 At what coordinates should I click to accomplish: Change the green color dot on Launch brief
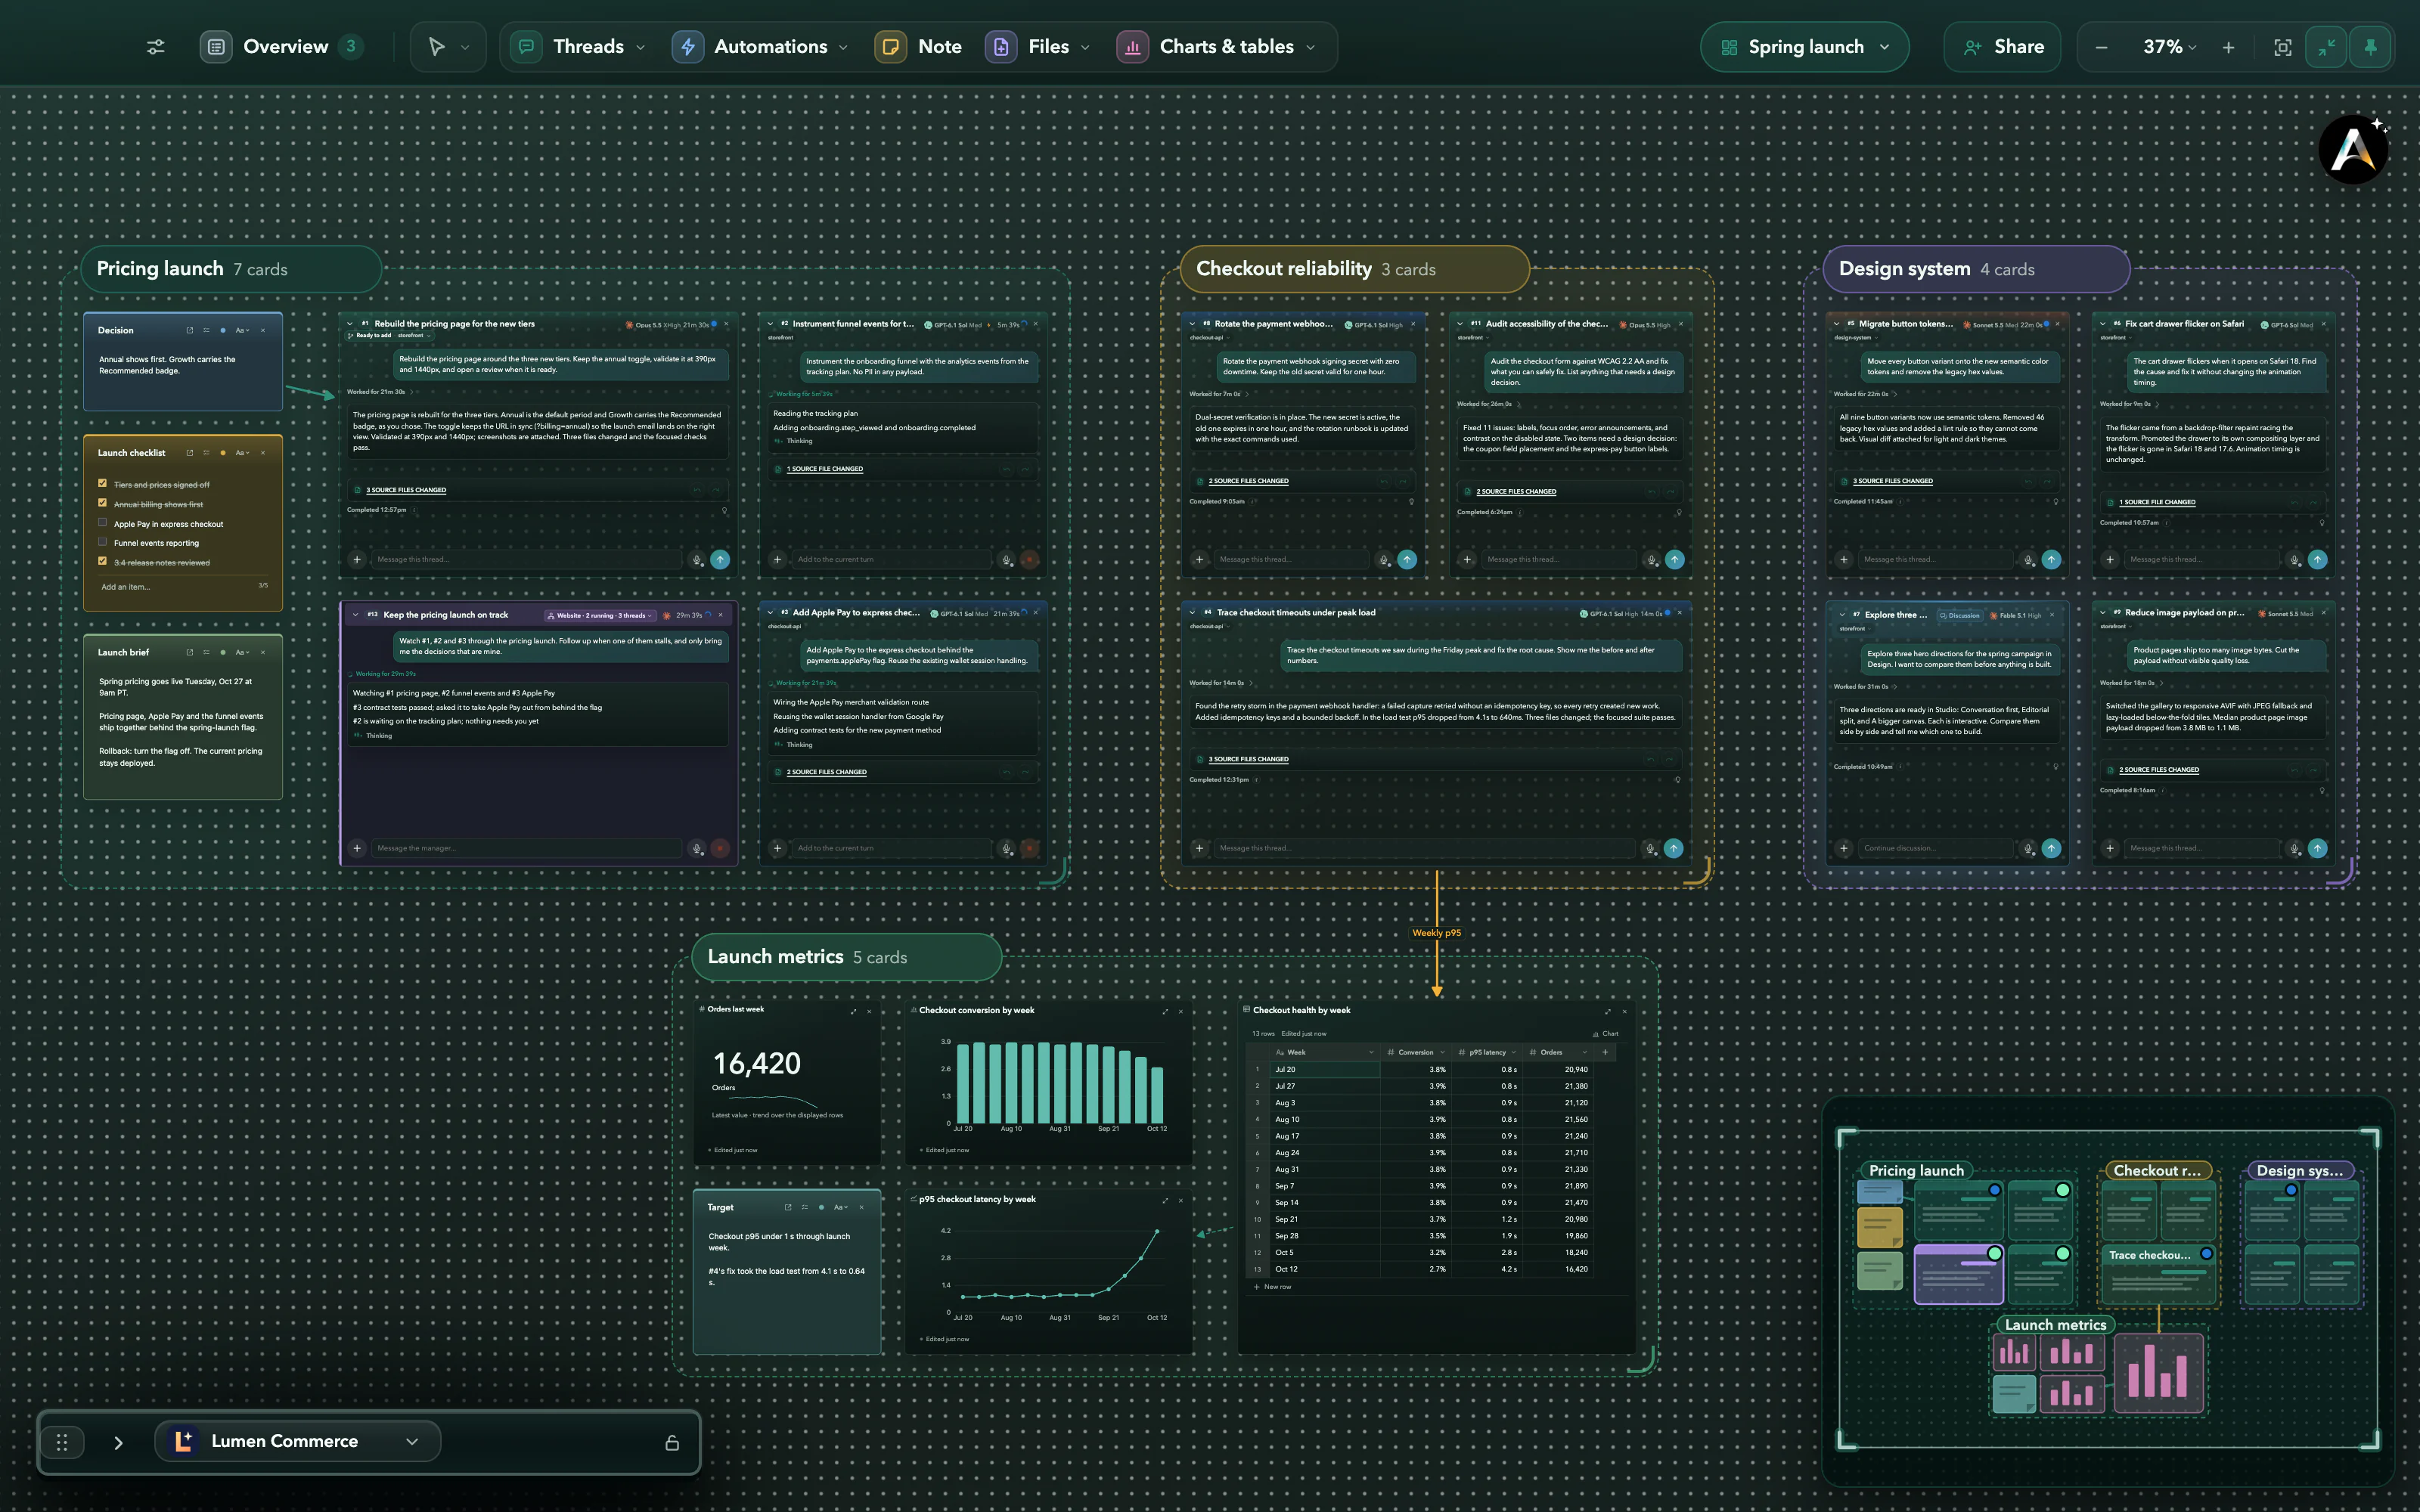[223, 652]
